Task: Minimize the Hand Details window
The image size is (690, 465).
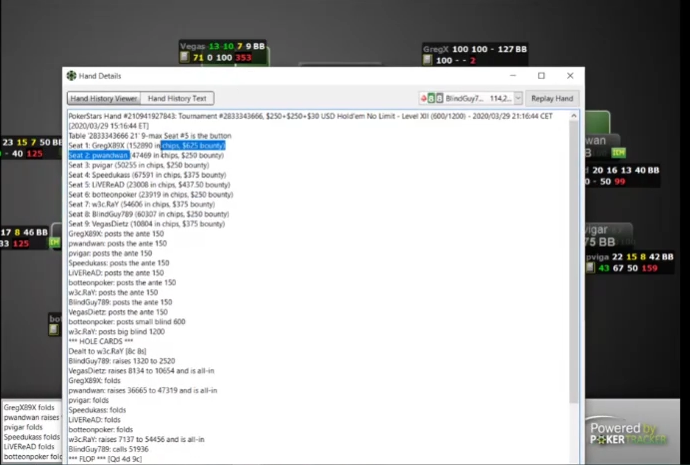Action: pyautogui.click(x=513, y=76)
